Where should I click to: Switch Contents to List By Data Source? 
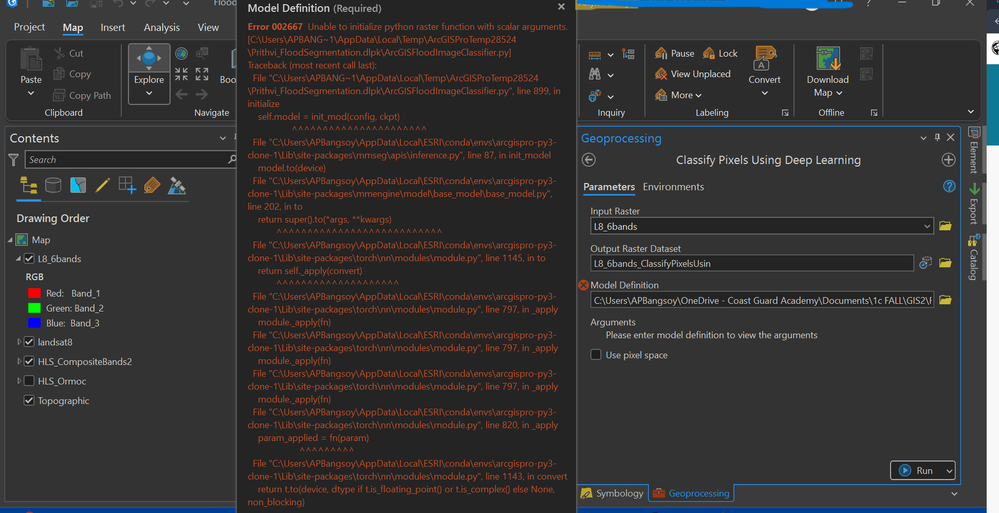54,185
